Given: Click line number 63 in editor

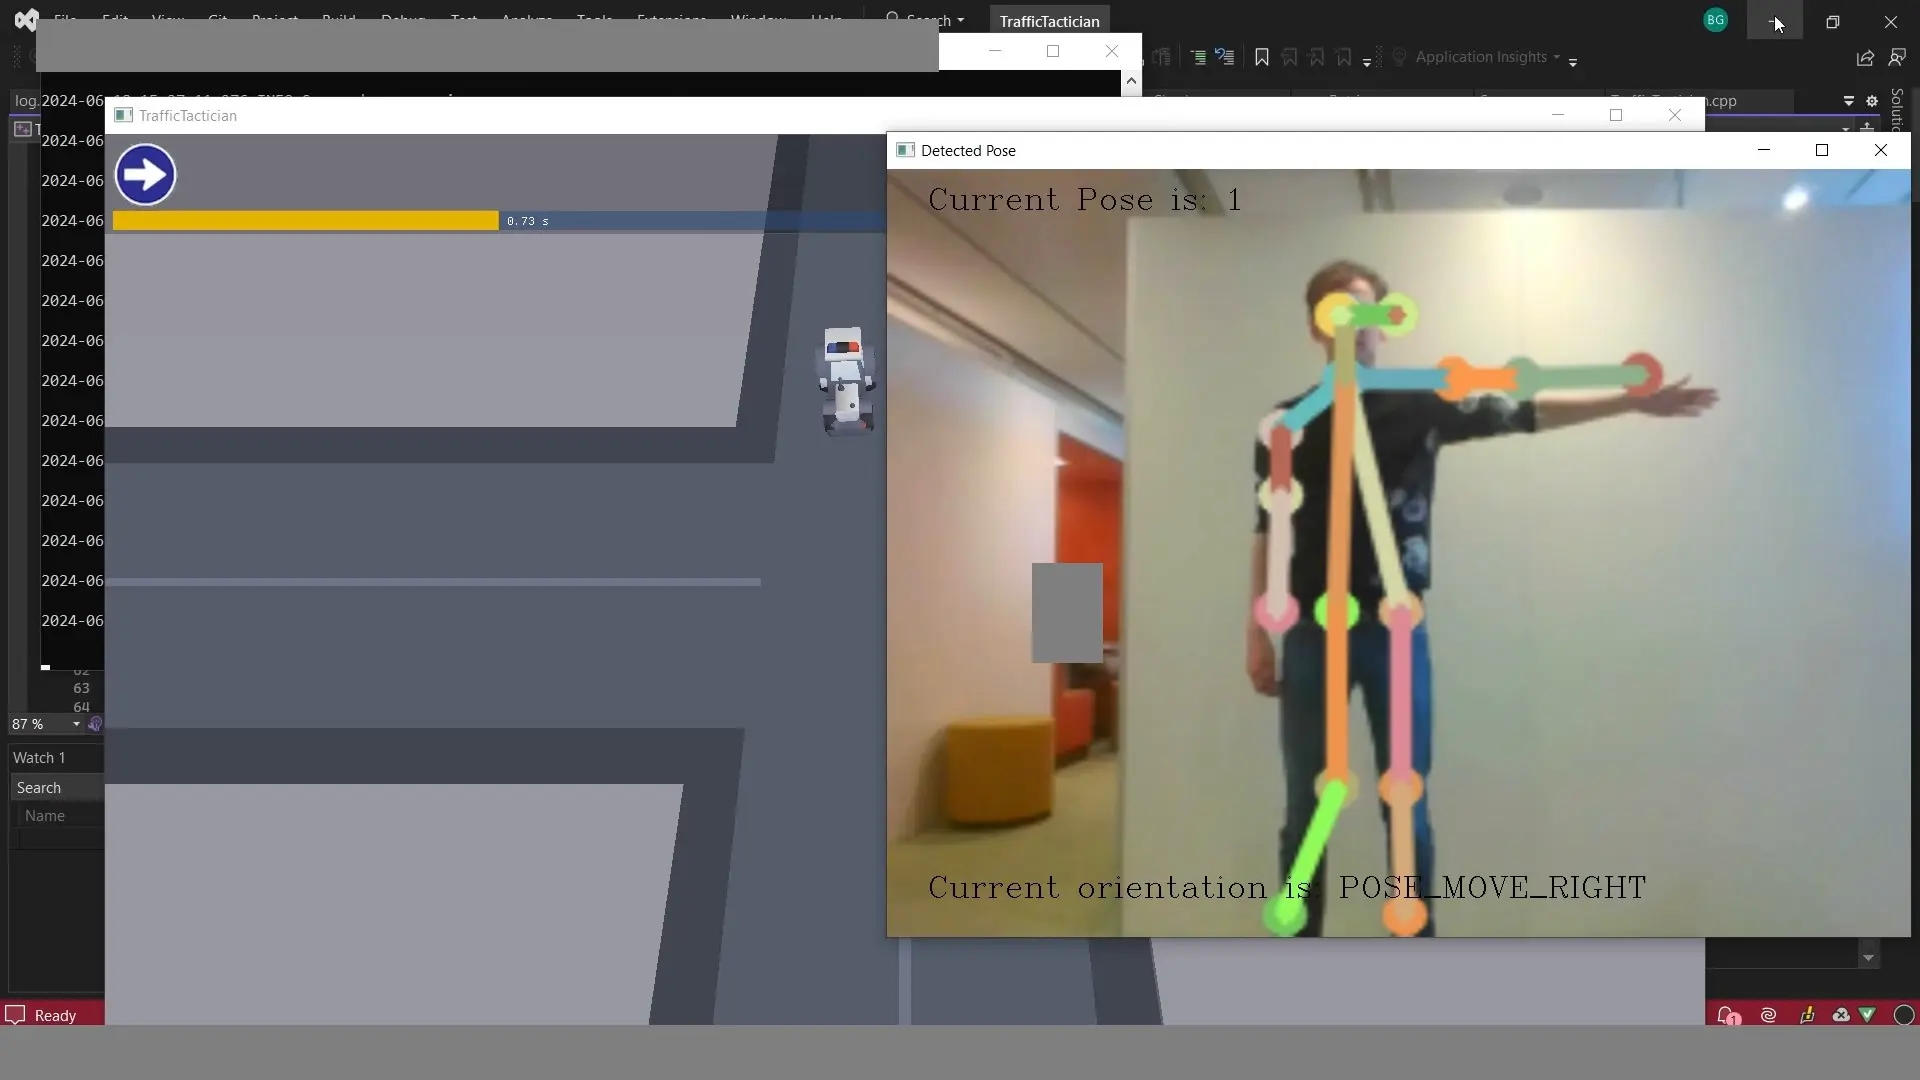Looking at the screenshot, I should [x=81, y=688].
